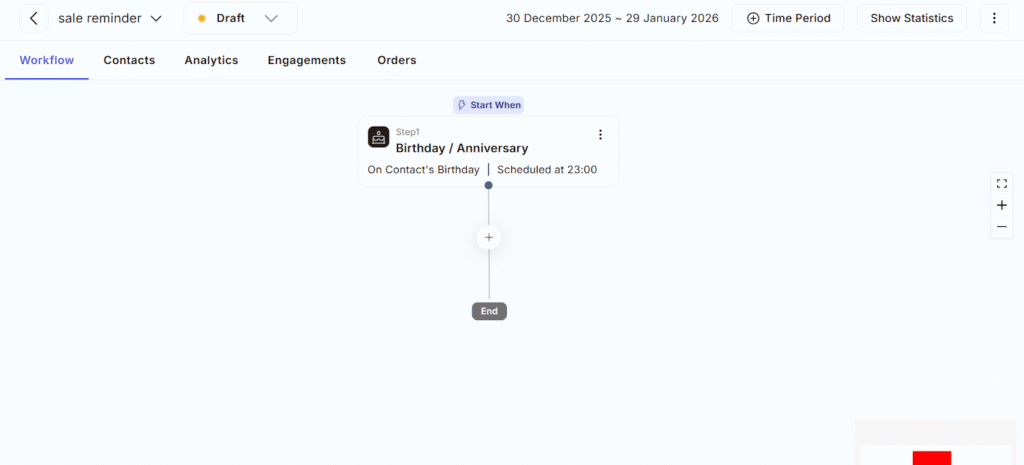Click the Time Period button
Image resolution: width=1024 pixels, height=465 pixels.
(788, 18)
